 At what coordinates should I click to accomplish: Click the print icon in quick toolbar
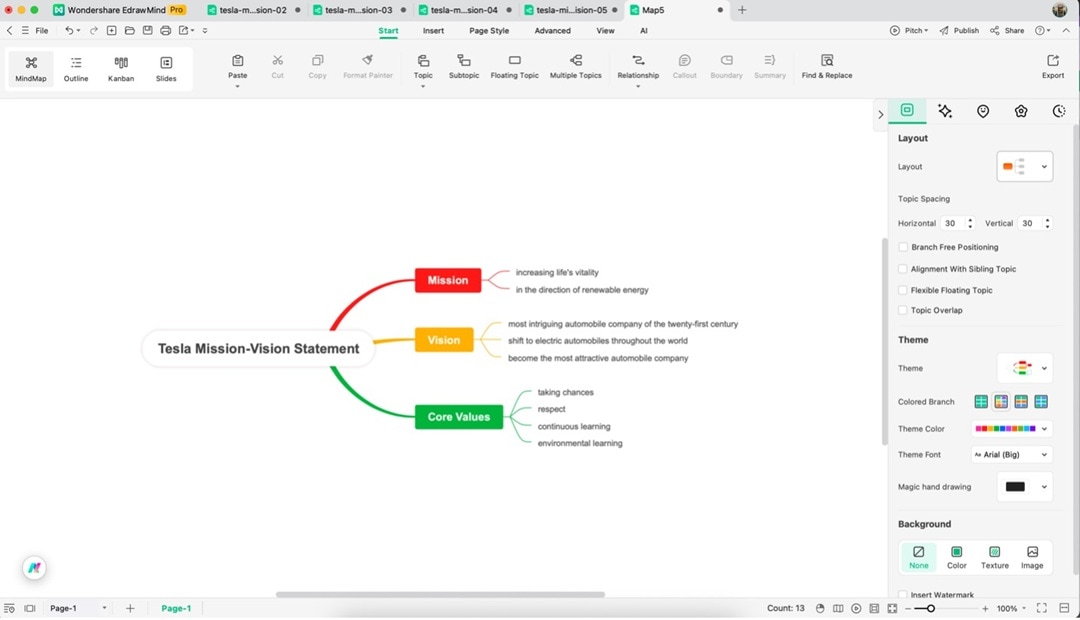(165, 30)
